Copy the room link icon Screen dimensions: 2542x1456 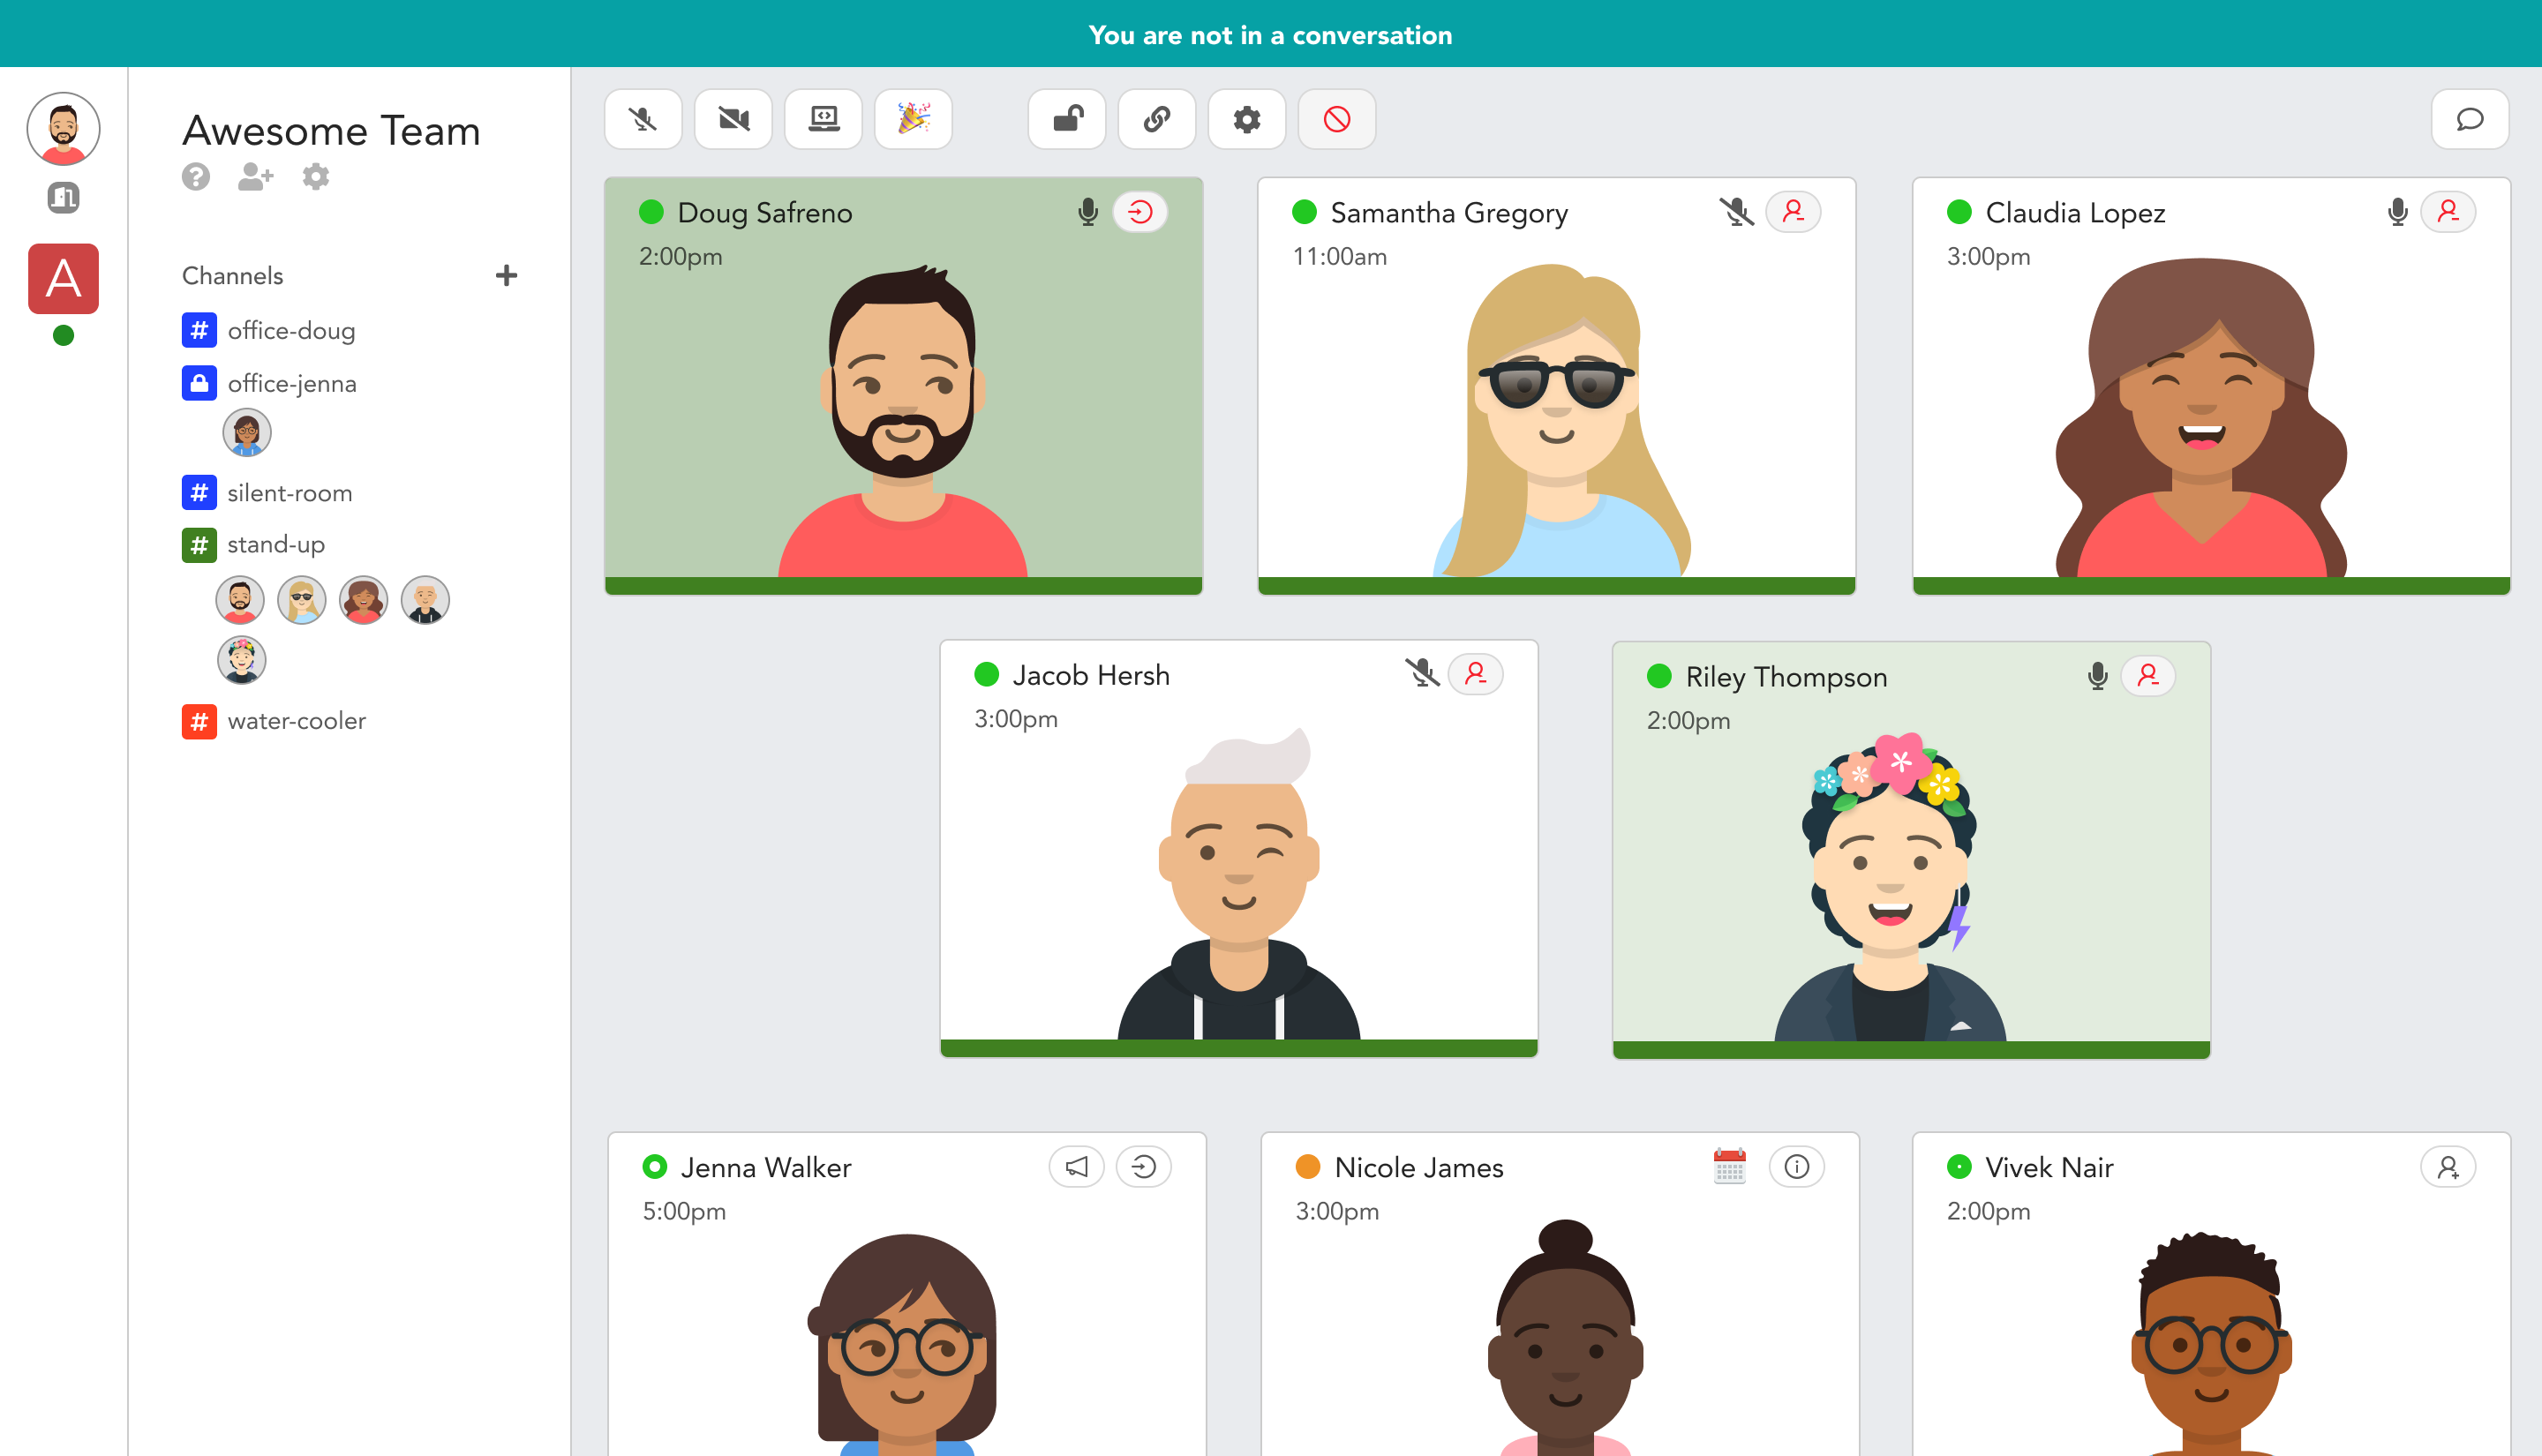pos(1157,119)
